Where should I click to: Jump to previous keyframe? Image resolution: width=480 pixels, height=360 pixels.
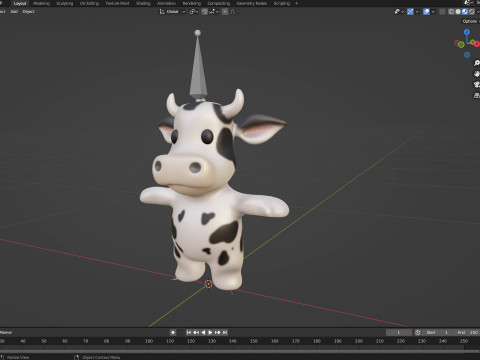[x=196, y=332]
